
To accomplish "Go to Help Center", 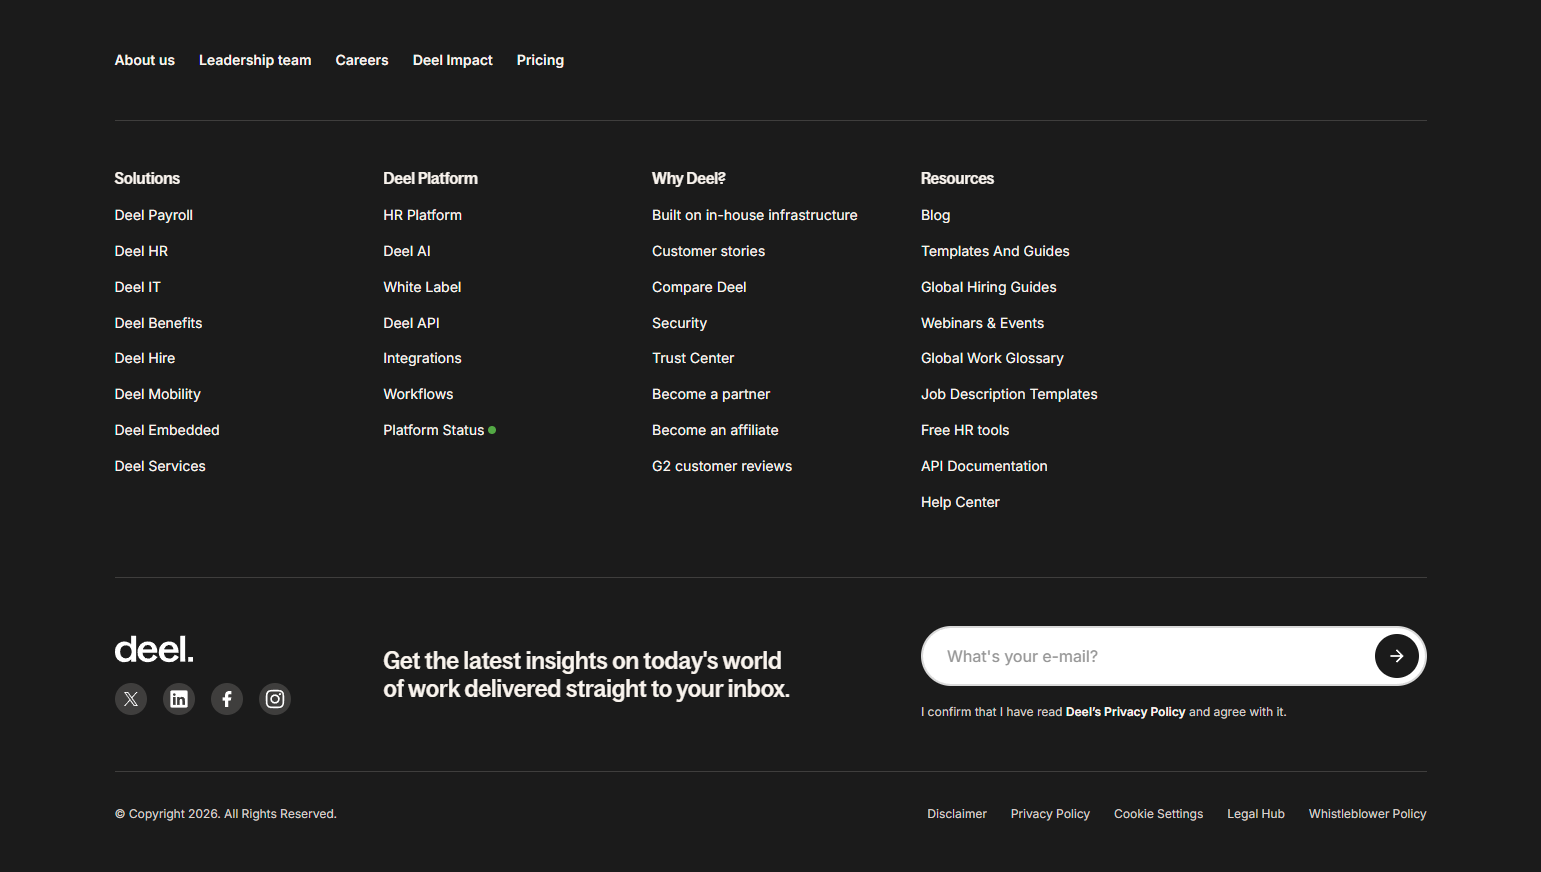I will point(960,502).
